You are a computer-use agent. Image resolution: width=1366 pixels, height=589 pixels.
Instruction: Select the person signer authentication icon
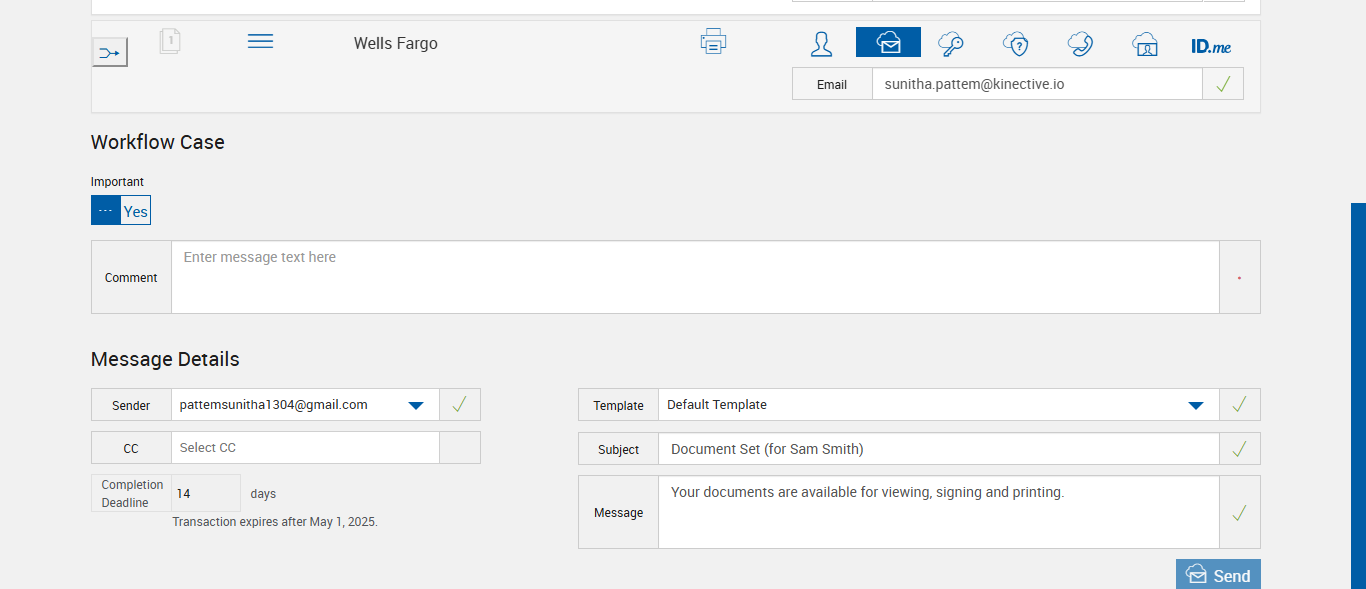[821, 43]
